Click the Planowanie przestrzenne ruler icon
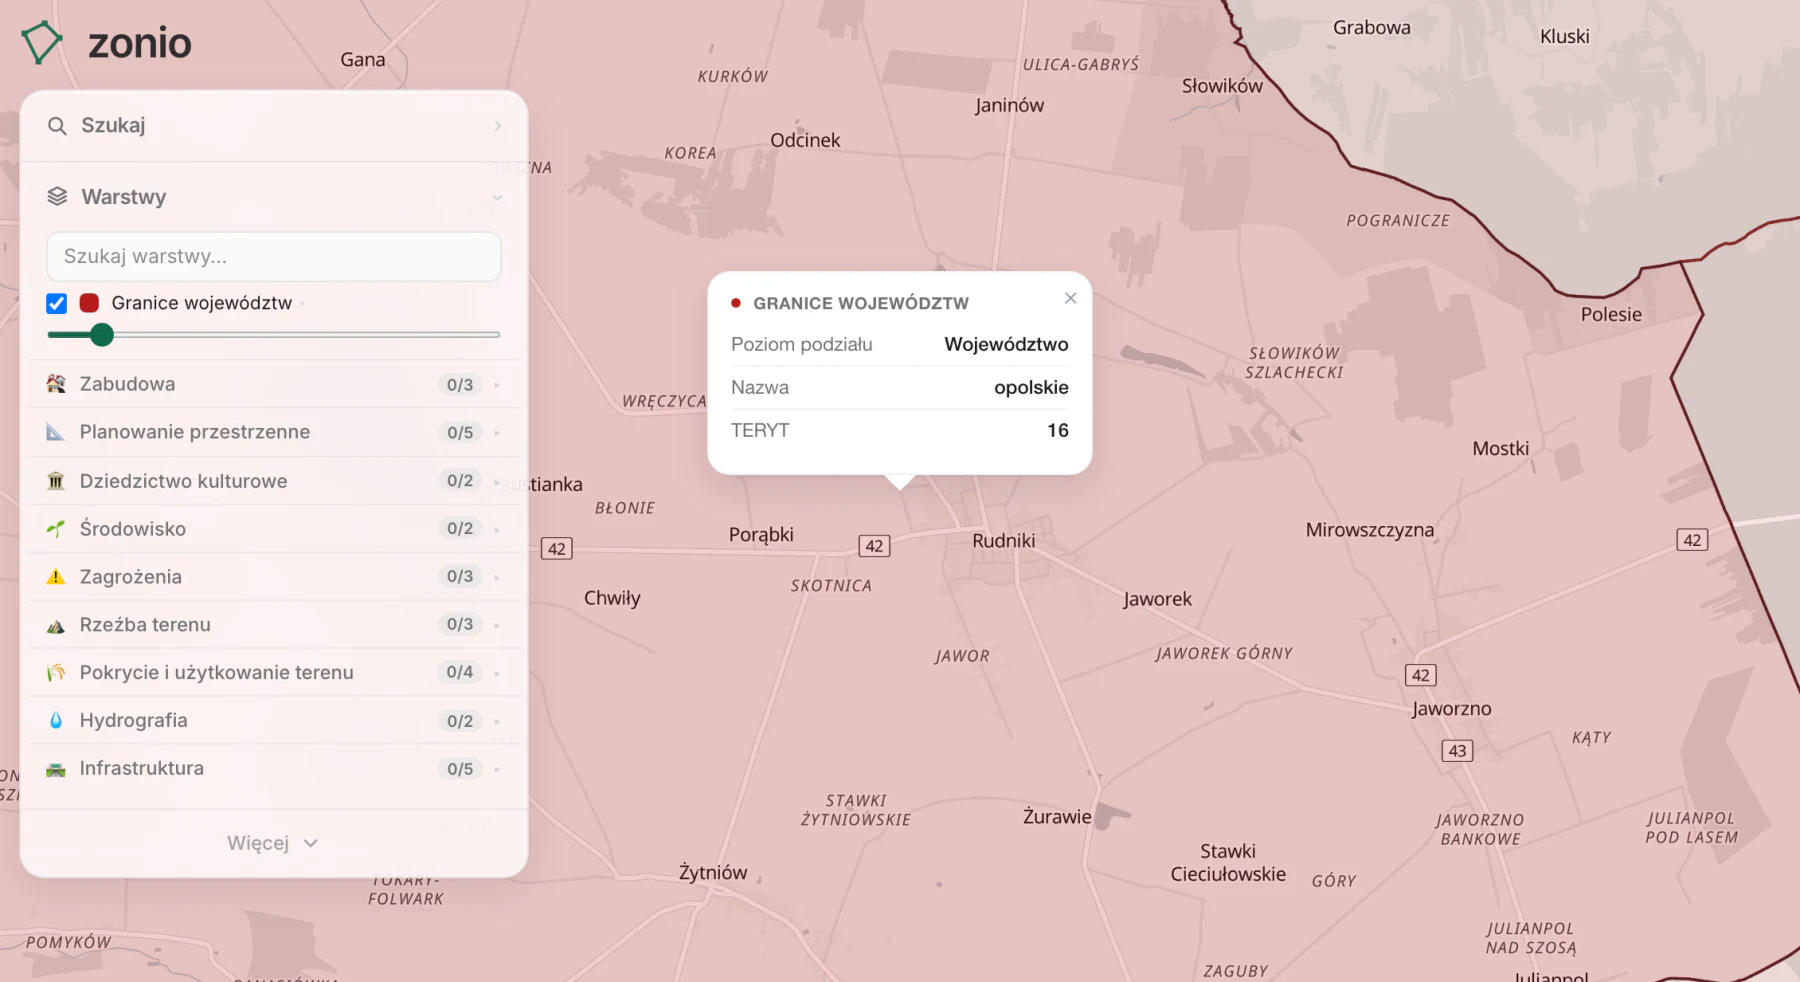This screenshot has height=982, width=1800. coord(56,432)
